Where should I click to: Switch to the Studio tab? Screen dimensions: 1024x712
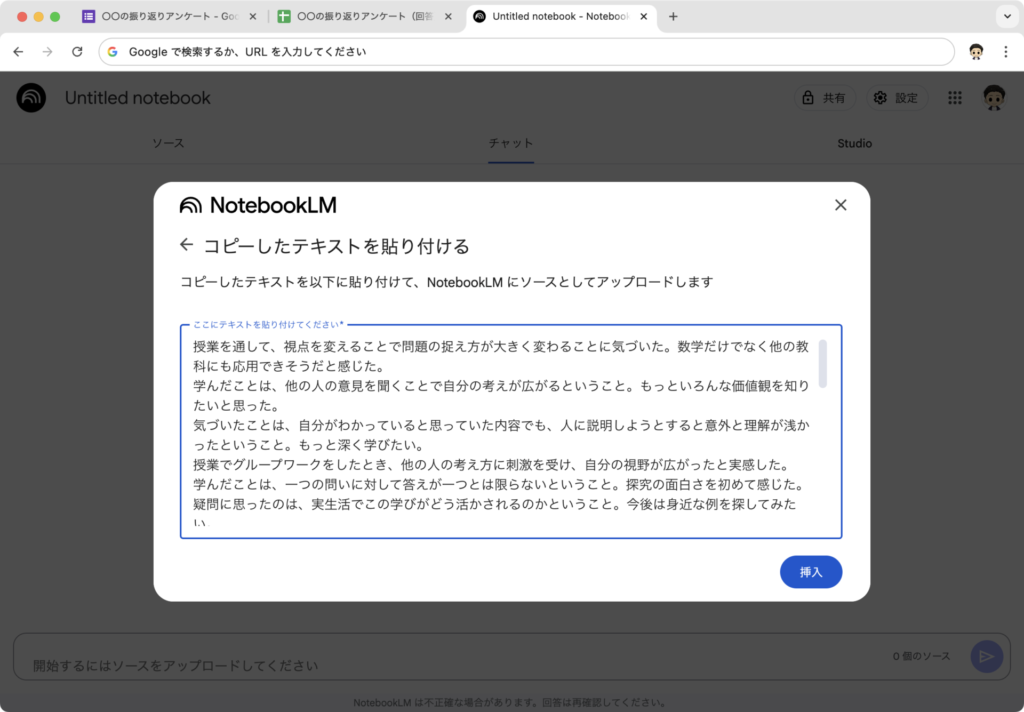(854, 143)
